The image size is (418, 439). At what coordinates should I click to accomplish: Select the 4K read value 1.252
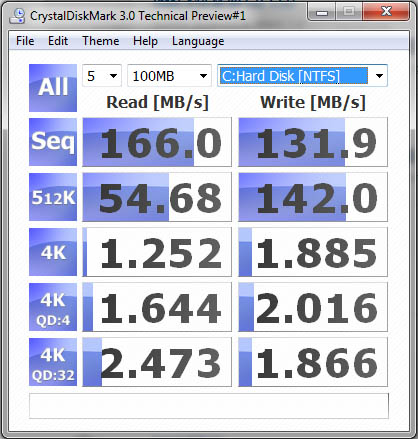point(157,252)
